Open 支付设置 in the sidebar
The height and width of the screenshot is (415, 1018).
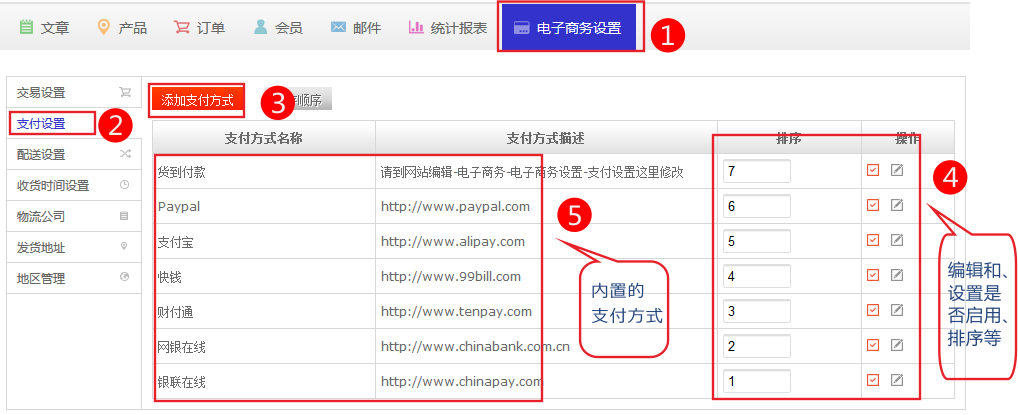(x=74, y=123)
